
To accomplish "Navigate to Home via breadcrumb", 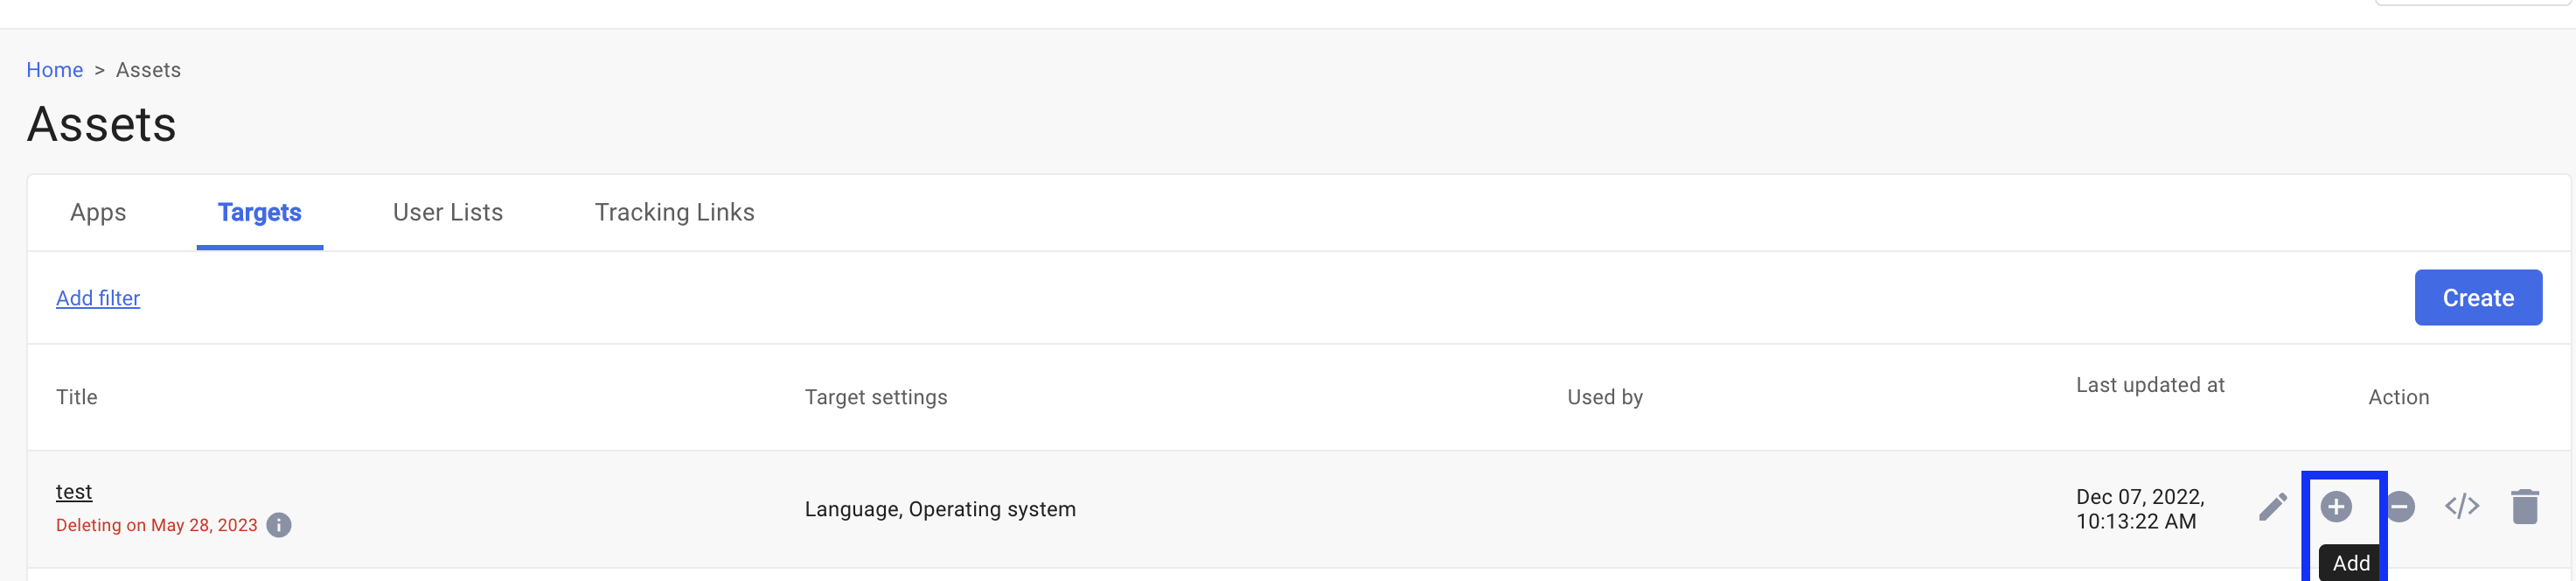I will tap(54, 70).
